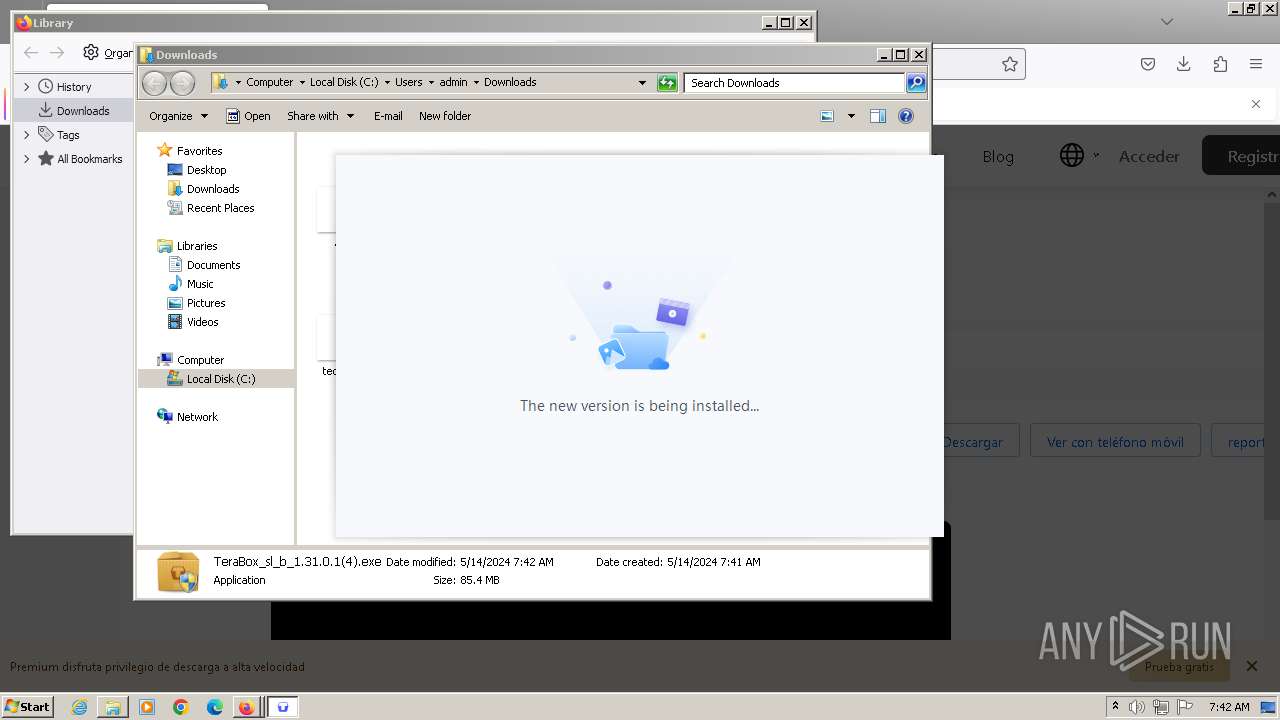
Task: Open Windows Media Player taskbar icon
Action: tap(147, 707)
